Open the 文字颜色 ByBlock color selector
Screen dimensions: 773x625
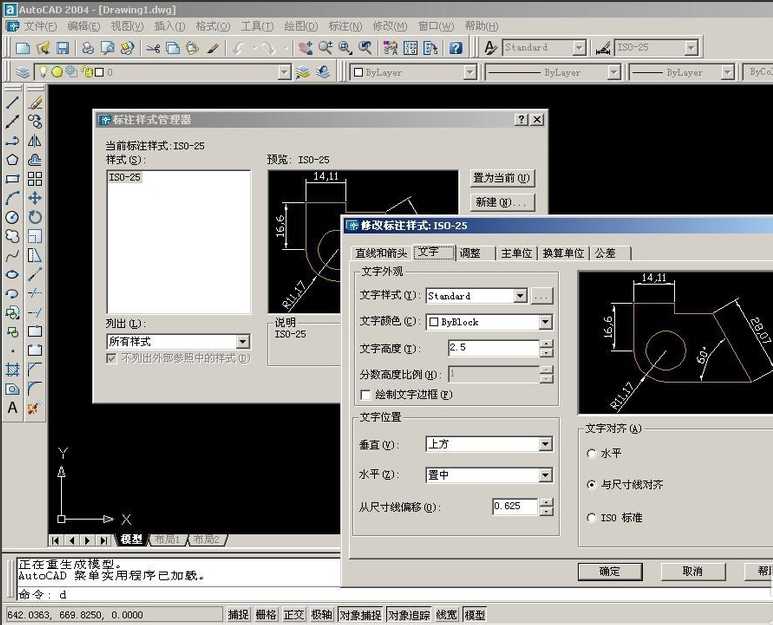(545, 322)
